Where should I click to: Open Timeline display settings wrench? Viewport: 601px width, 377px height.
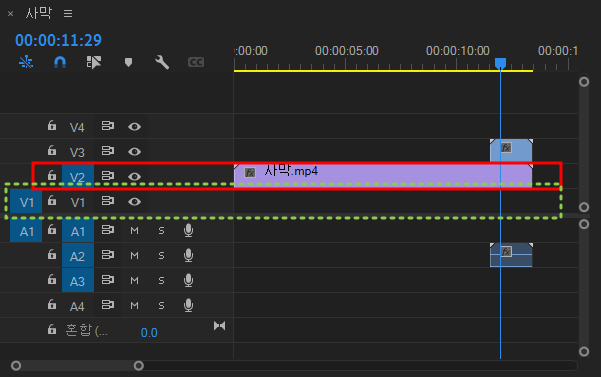[x=162, y=62]
